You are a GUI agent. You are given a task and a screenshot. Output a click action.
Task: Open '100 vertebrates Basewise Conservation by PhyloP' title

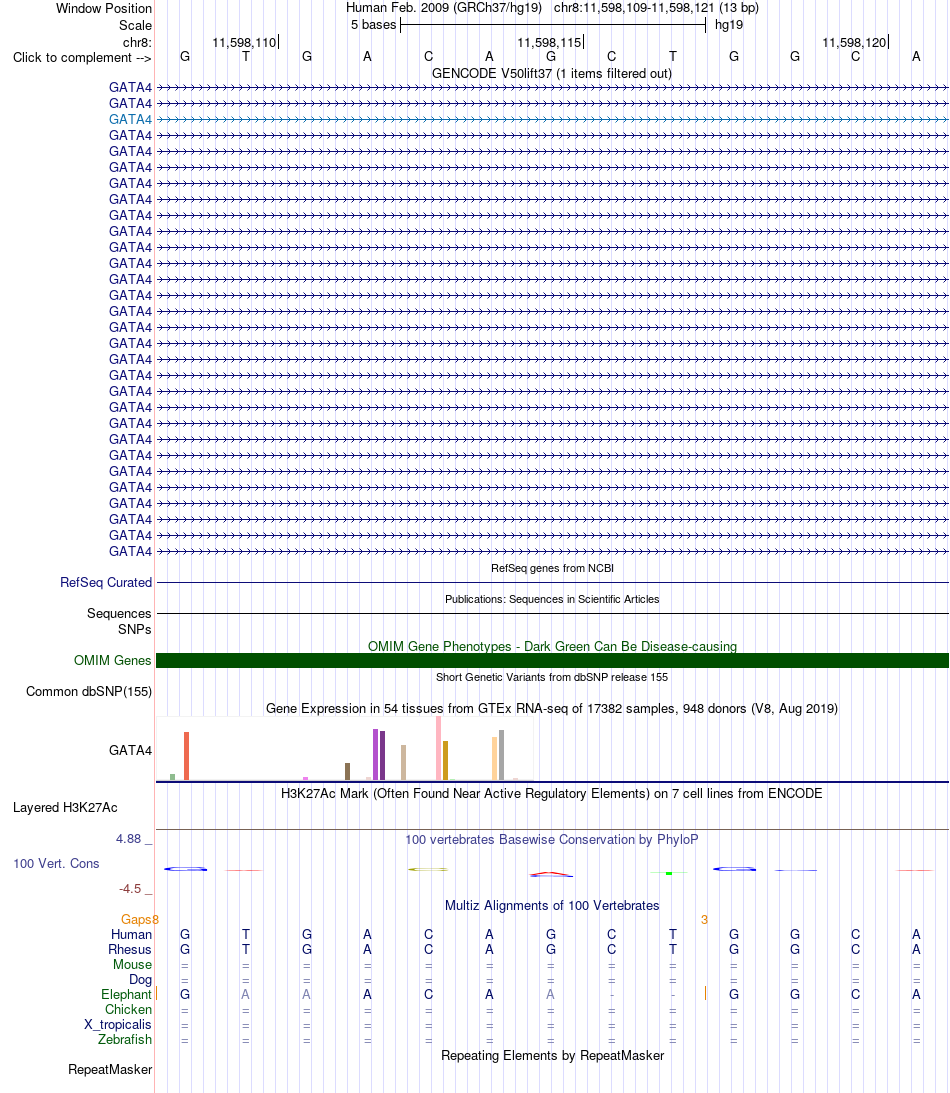(x=552, y=839)
